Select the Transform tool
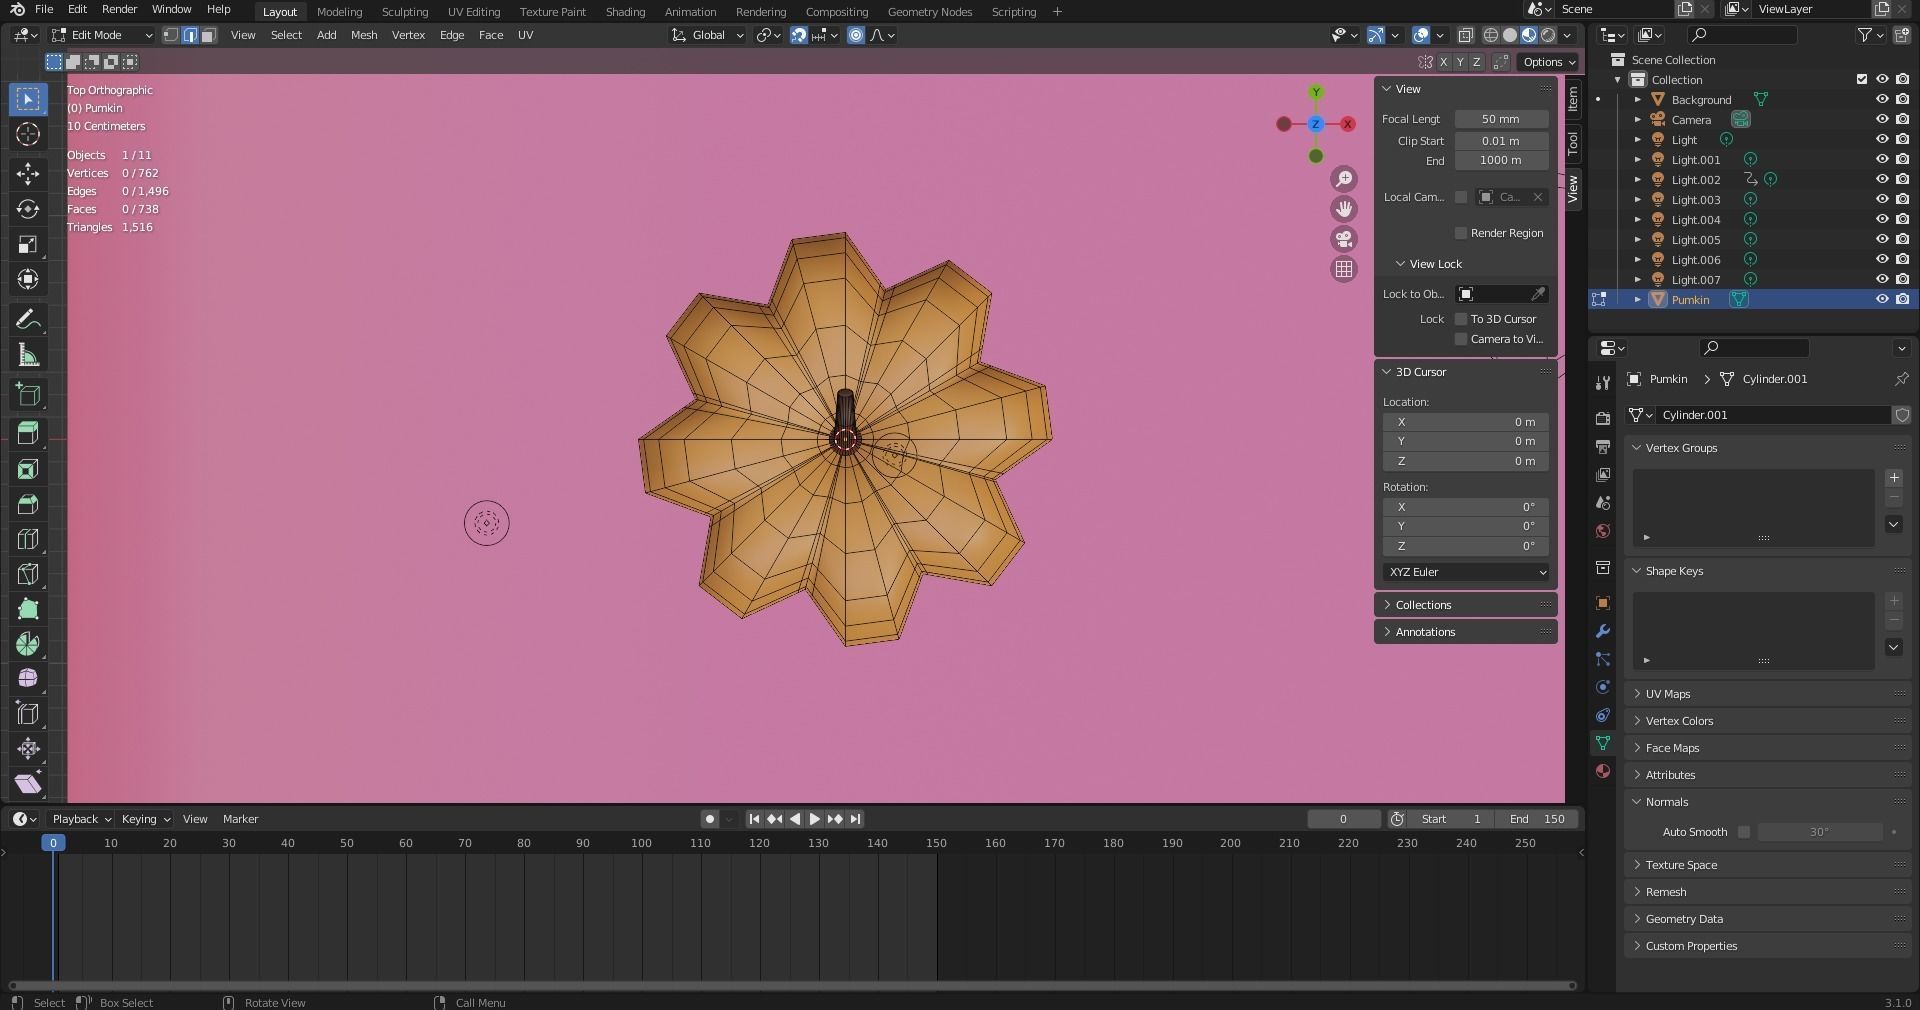Screen dimensions: 1920x1010 [28, 280]
